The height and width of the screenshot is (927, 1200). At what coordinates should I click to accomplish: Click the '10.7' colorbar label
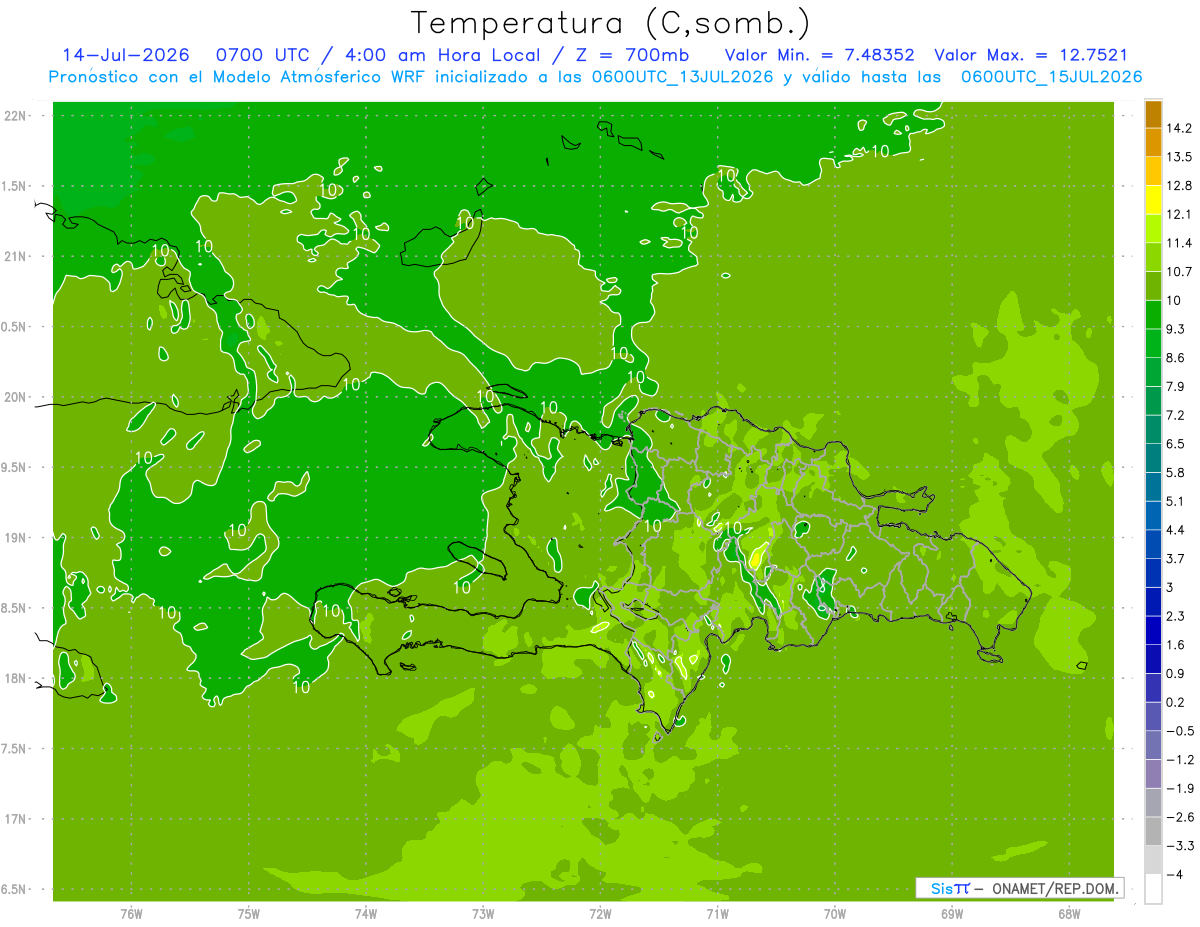[1179, 272]
